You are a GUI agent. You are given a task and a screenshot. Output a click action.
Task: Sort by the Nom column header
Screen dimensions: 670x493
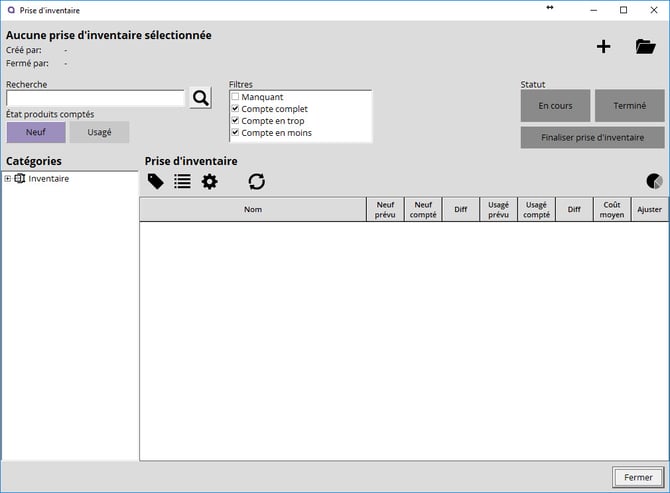point(252,209)
